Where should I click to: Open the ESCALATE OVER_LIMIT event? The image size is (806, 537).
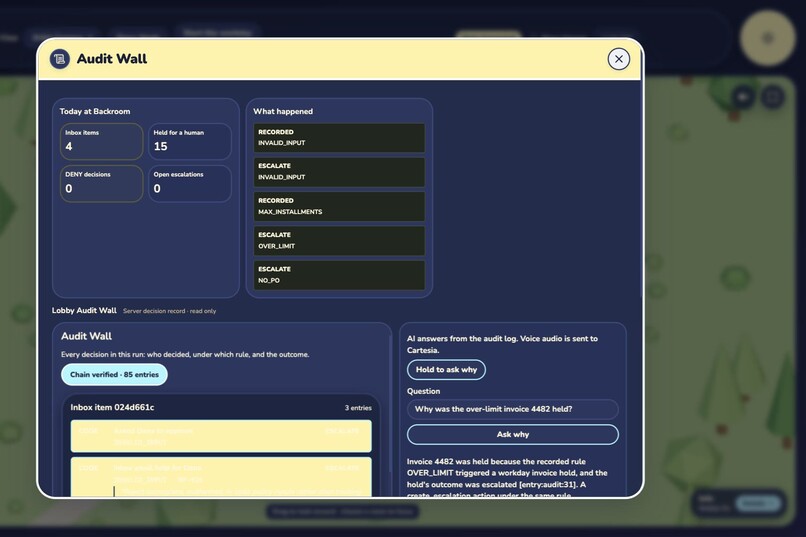tap(339, 240)
